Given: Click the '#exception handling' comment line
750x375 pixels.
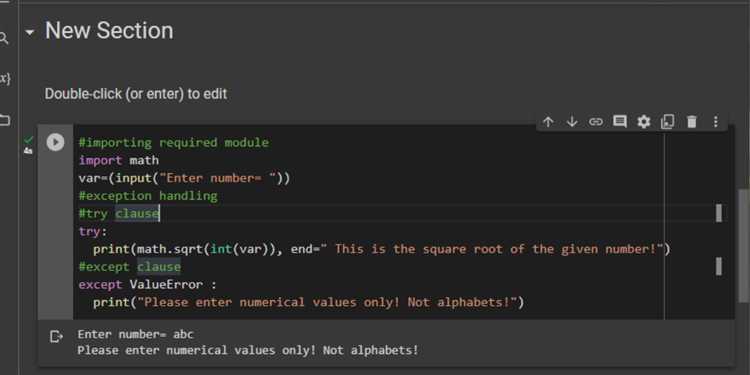Looking at the screenshot, I should (x=148, y=196).
